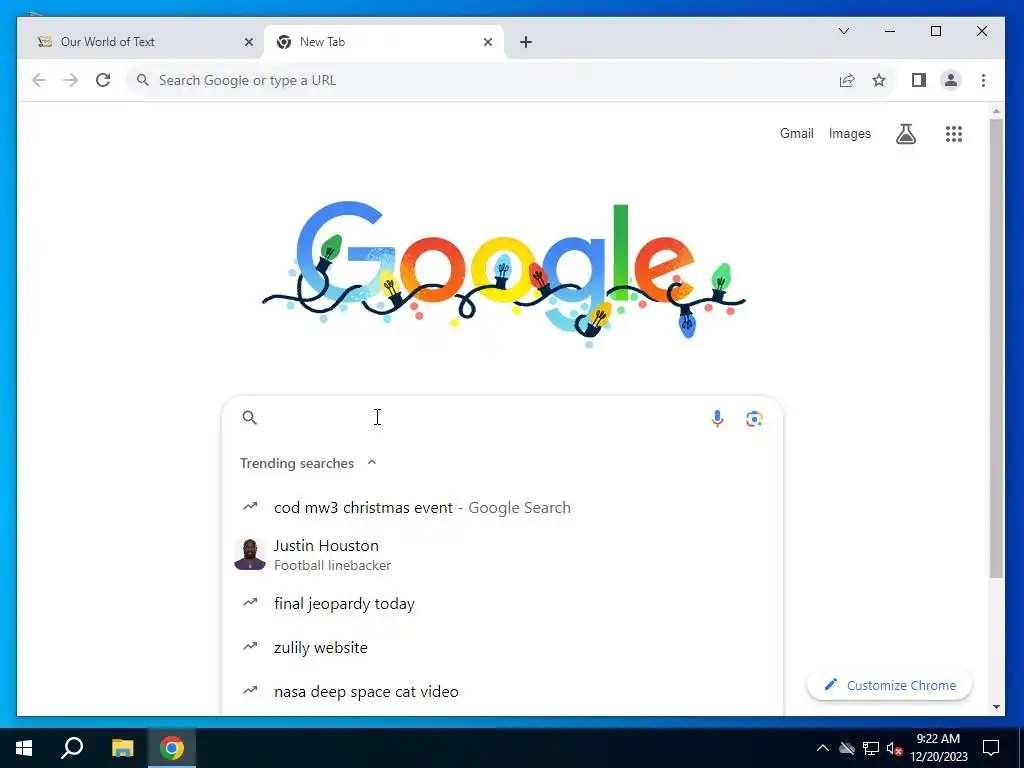Click the magnifier icon in search box
The width and height of the screenshot is (1024, 768).
click(249, 417)
